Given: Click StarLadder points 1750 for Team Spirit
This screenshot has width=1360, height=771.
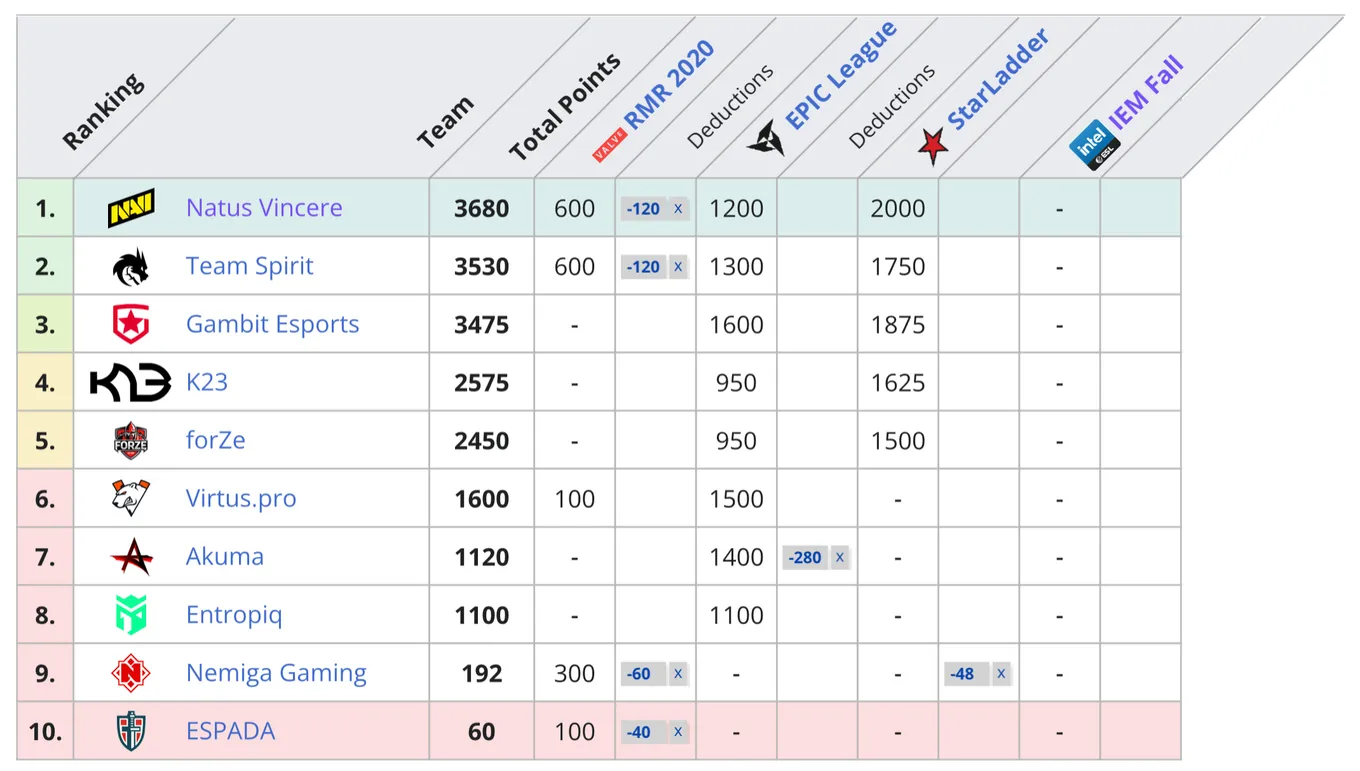Looking at the screenshot, I should point(898,266).
